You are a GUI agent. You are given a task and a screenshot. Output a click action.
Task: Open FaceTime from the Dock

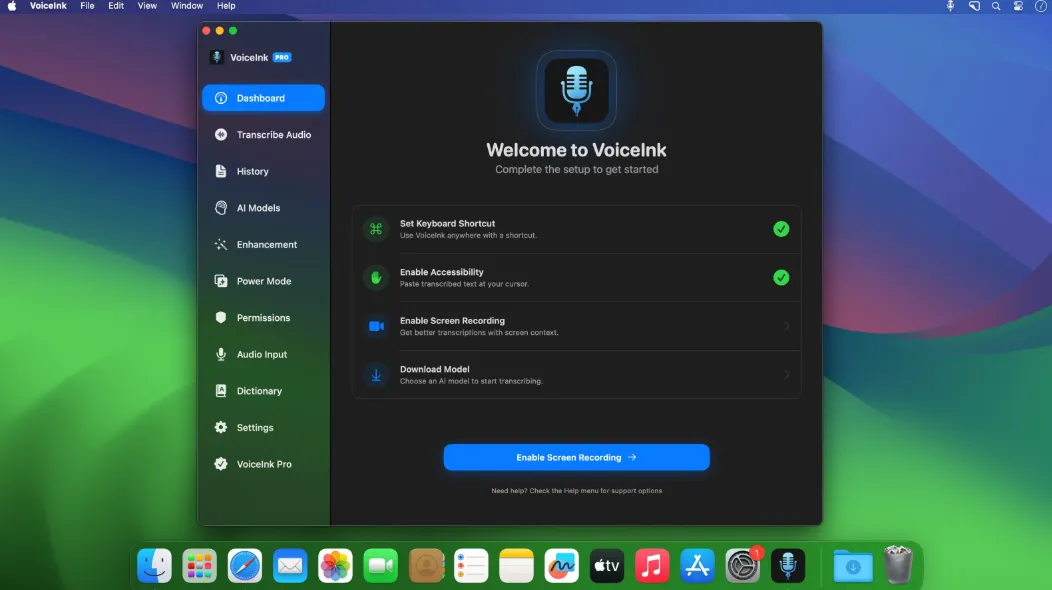click(x=380, y=566)
